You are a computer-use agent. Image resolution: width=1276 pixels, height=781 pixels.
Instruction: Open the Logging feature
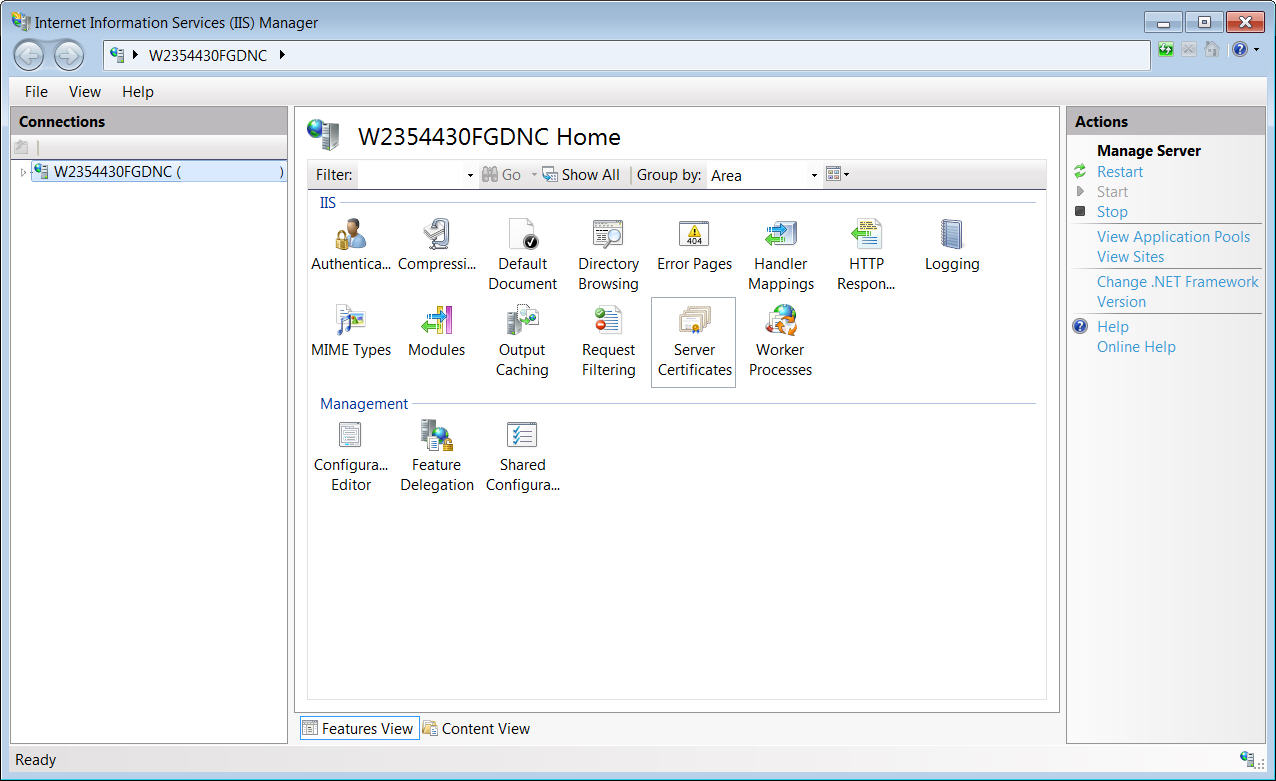(x=951, y=236)
